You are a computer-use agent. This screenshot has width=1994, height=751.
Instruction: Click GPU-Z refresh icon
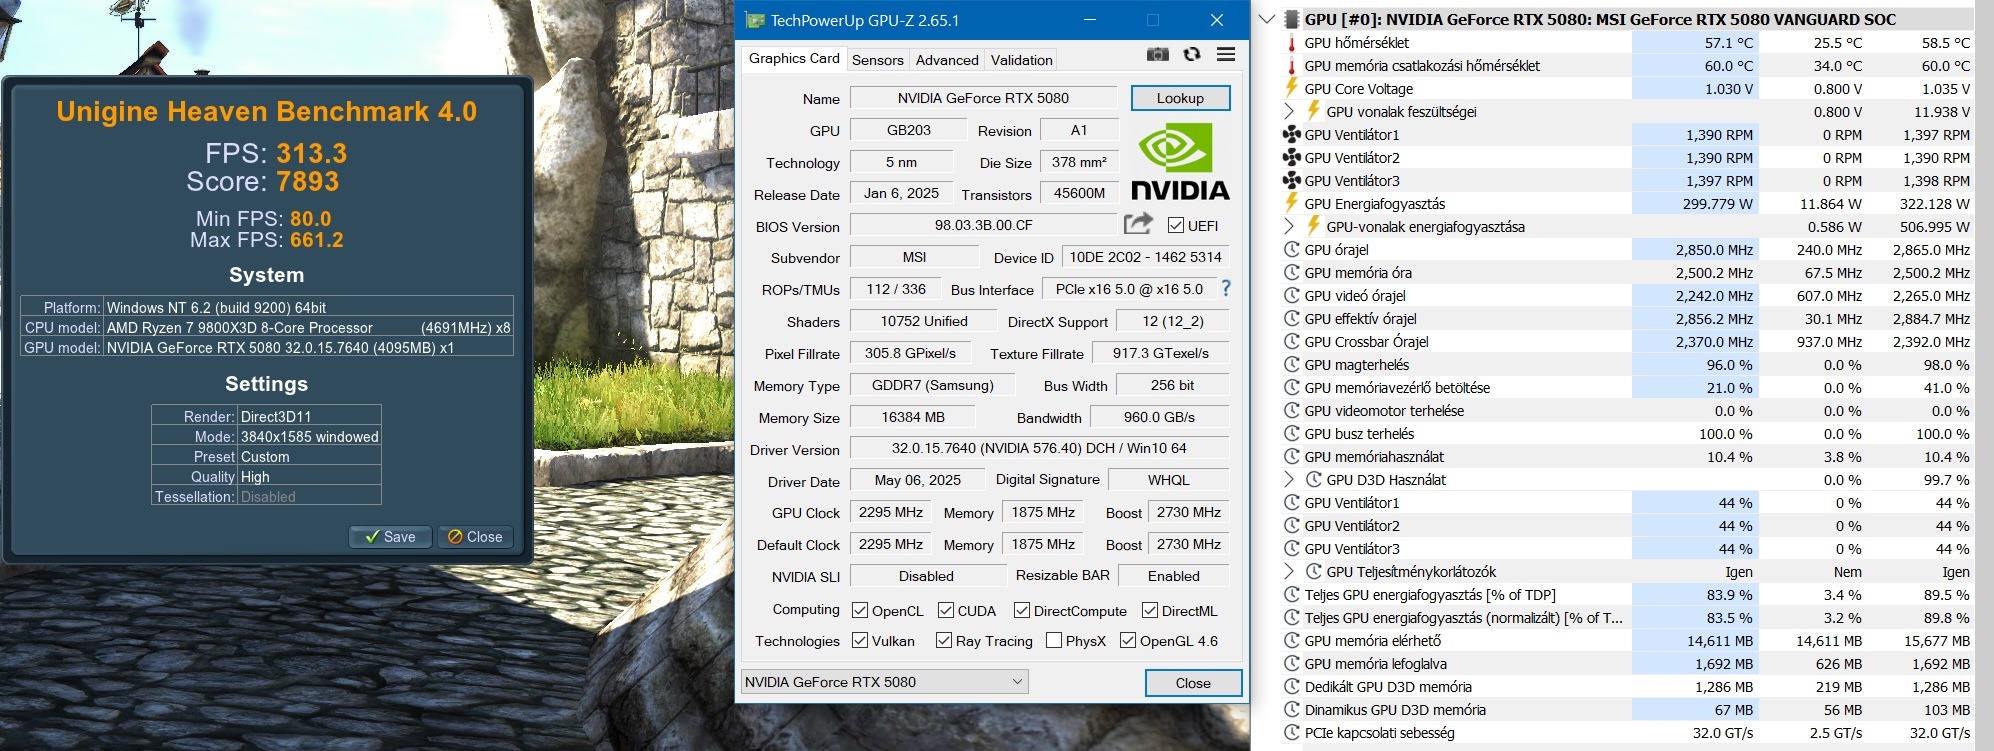point(1192,54)
